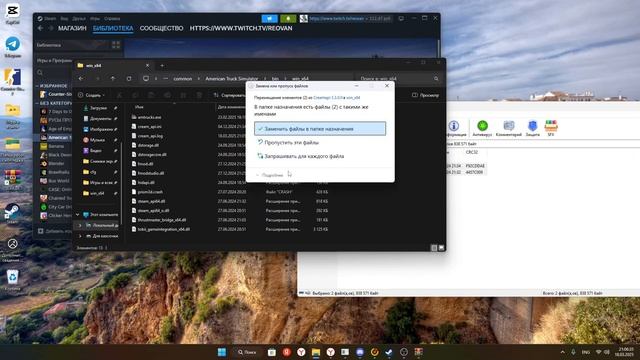Switch to the МАГАЗИН tab in Steam
This screenshot has width=640, height=360.
pos(72,28)
